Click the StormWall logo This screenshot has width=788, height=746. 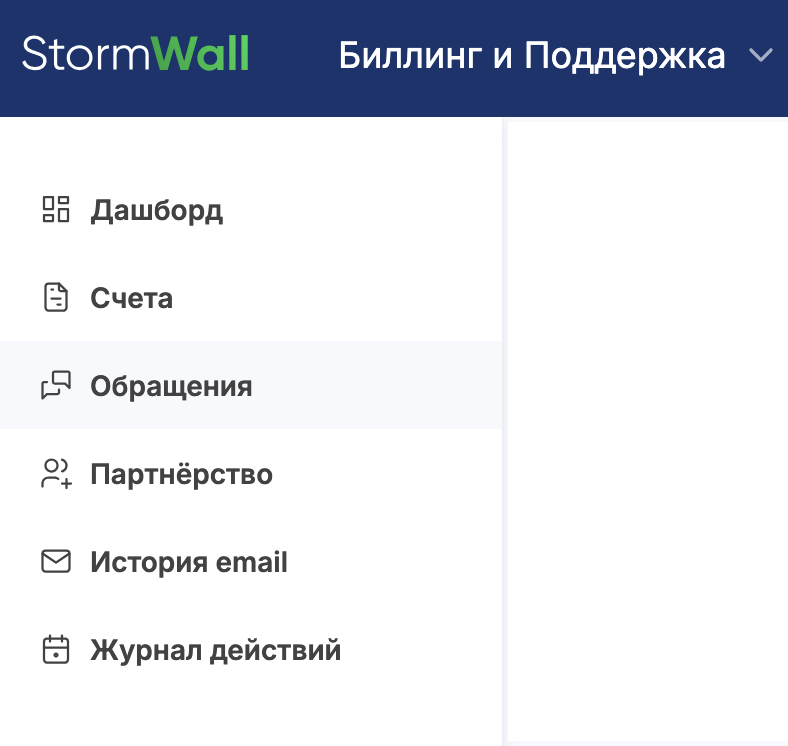coord(135,54)
